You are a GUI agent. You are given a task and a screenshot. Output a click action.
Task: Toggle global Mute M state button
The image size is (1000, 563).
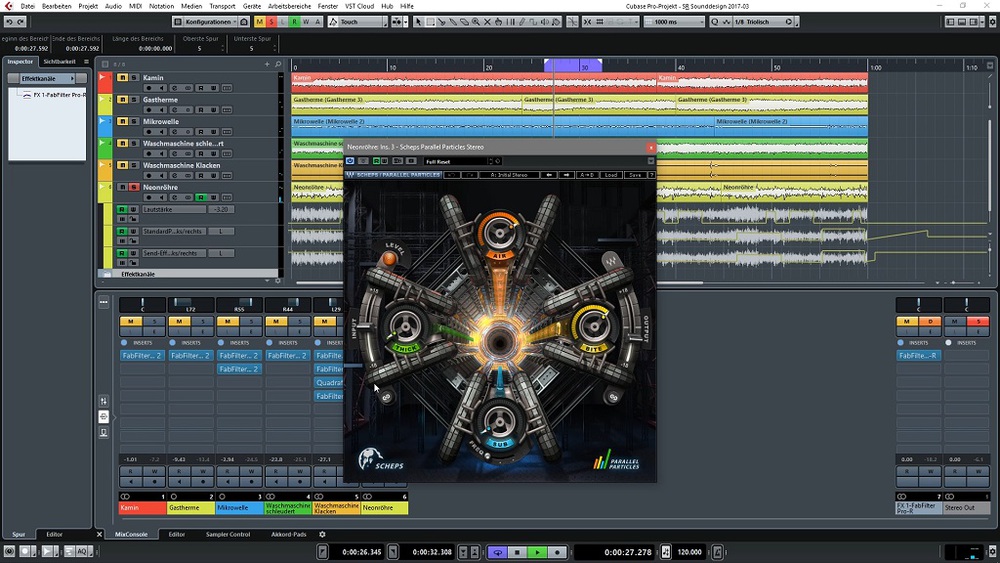[x=260, y=22]
